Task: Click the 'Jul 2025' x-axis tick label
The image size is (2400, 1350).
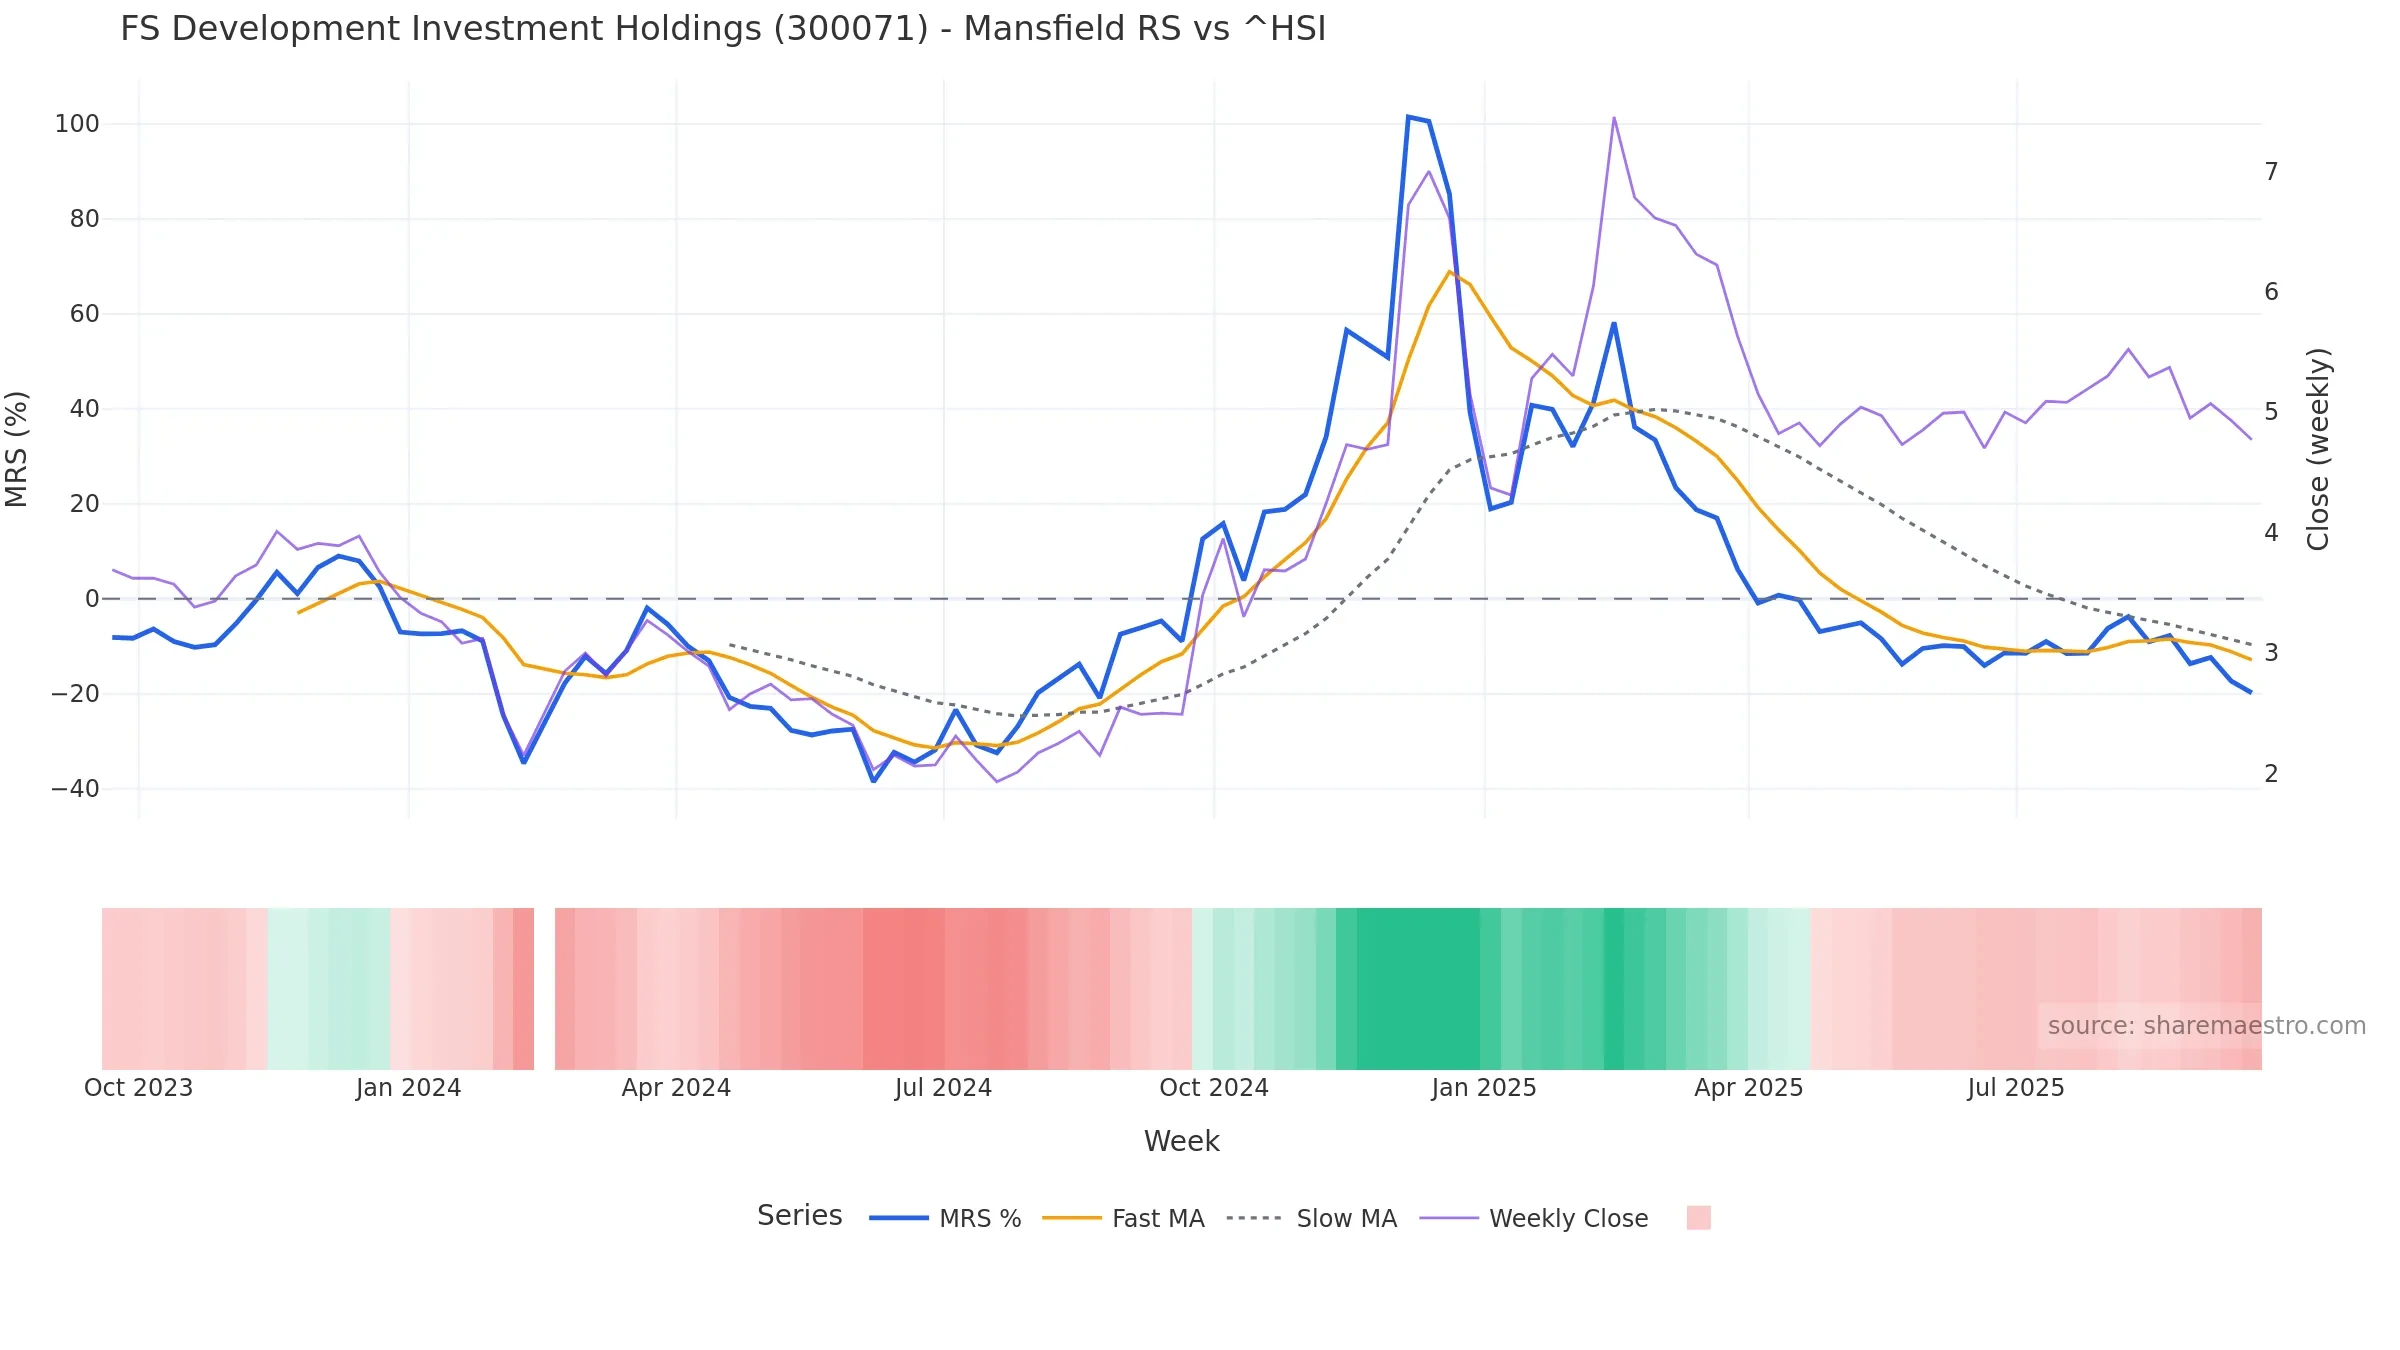Action: click(x=2016, y=1088)
